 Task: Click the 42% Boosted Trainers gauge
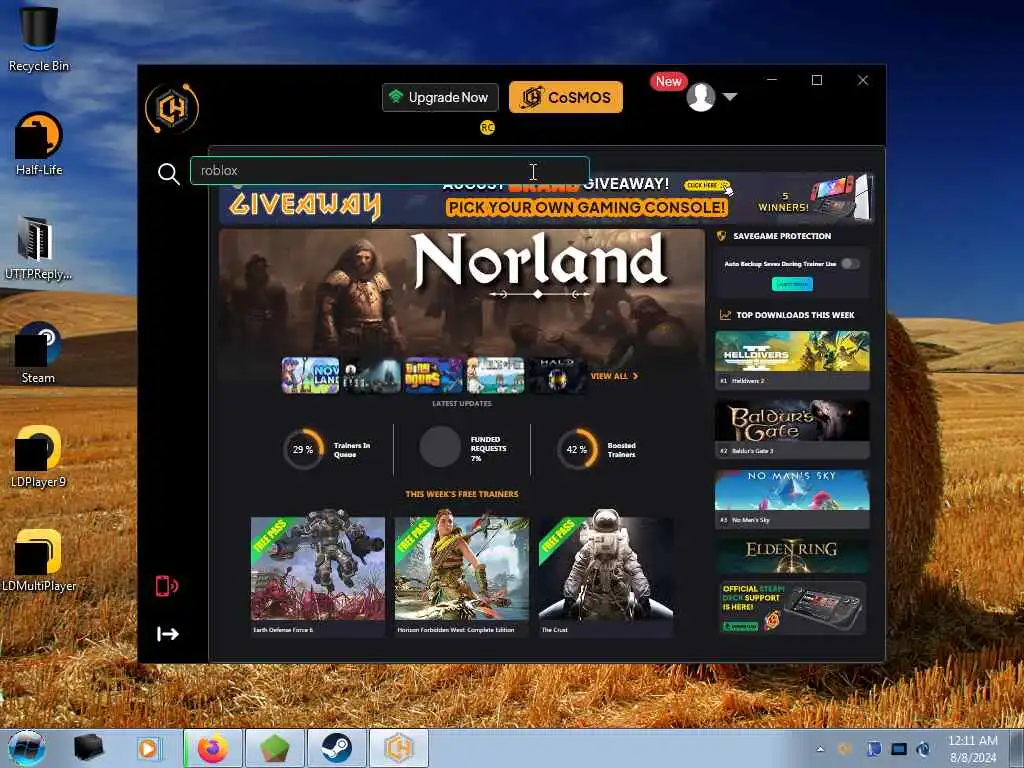click(x=577, y=449)
